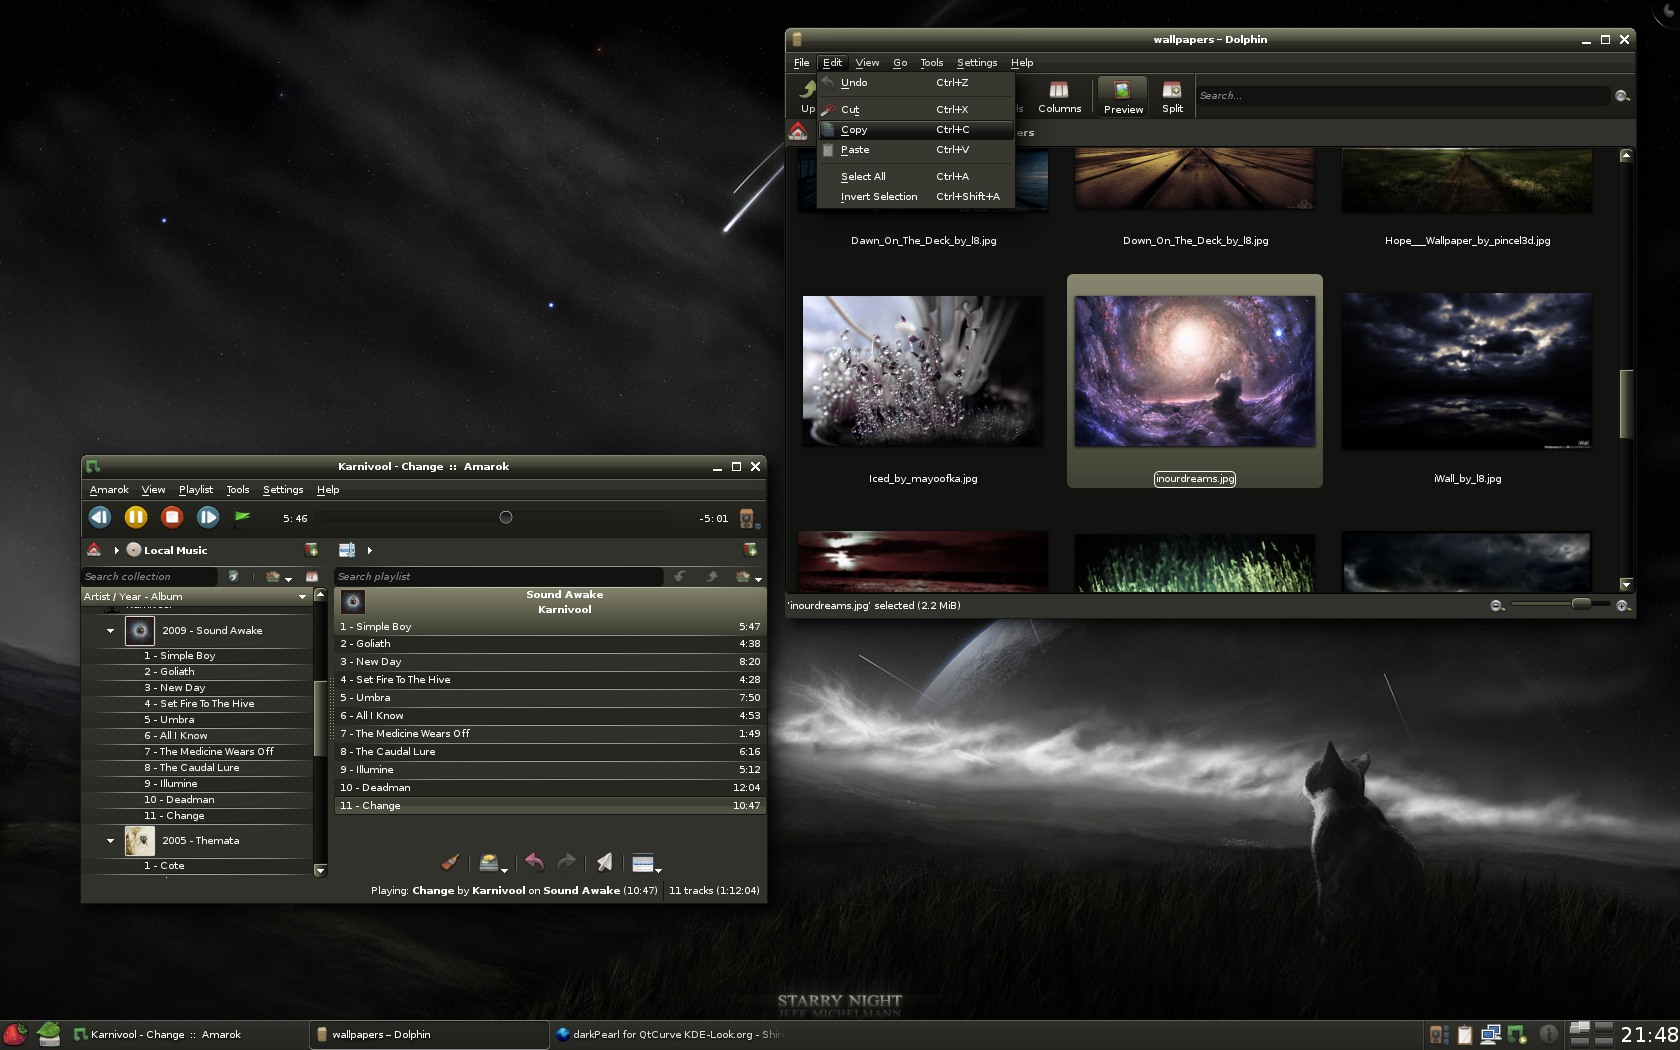The height and width of the screenshot is (1050, 1680).
Task: Click the bookmark icon in the playlist panel header
Action: coord(750,550)
